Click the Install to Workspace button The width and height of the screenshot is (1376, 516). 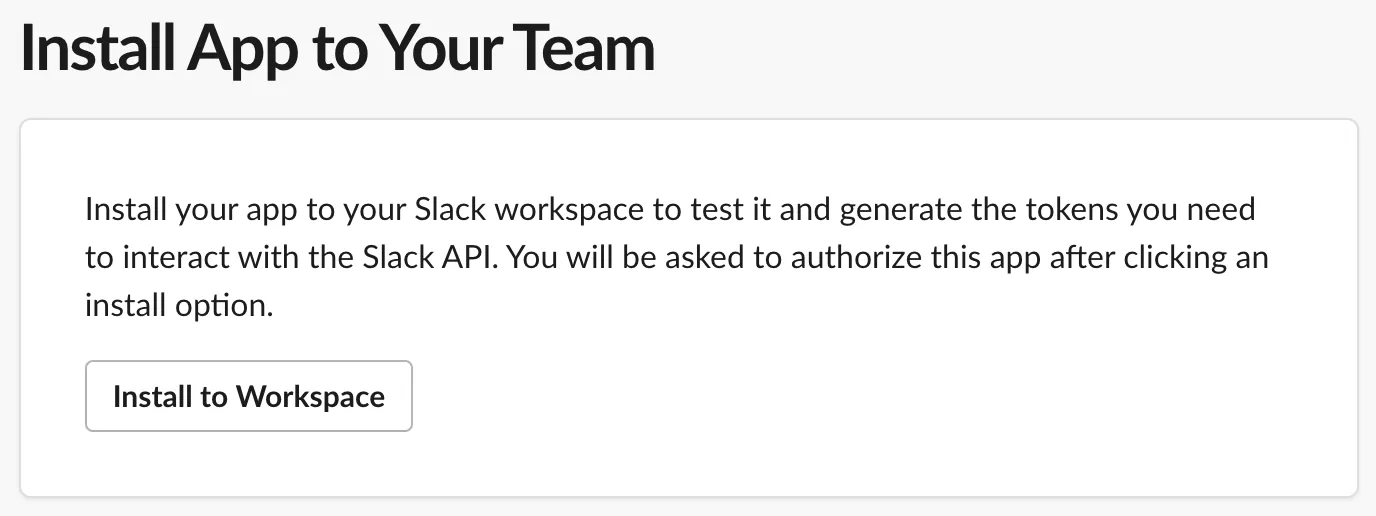[248, 397]
